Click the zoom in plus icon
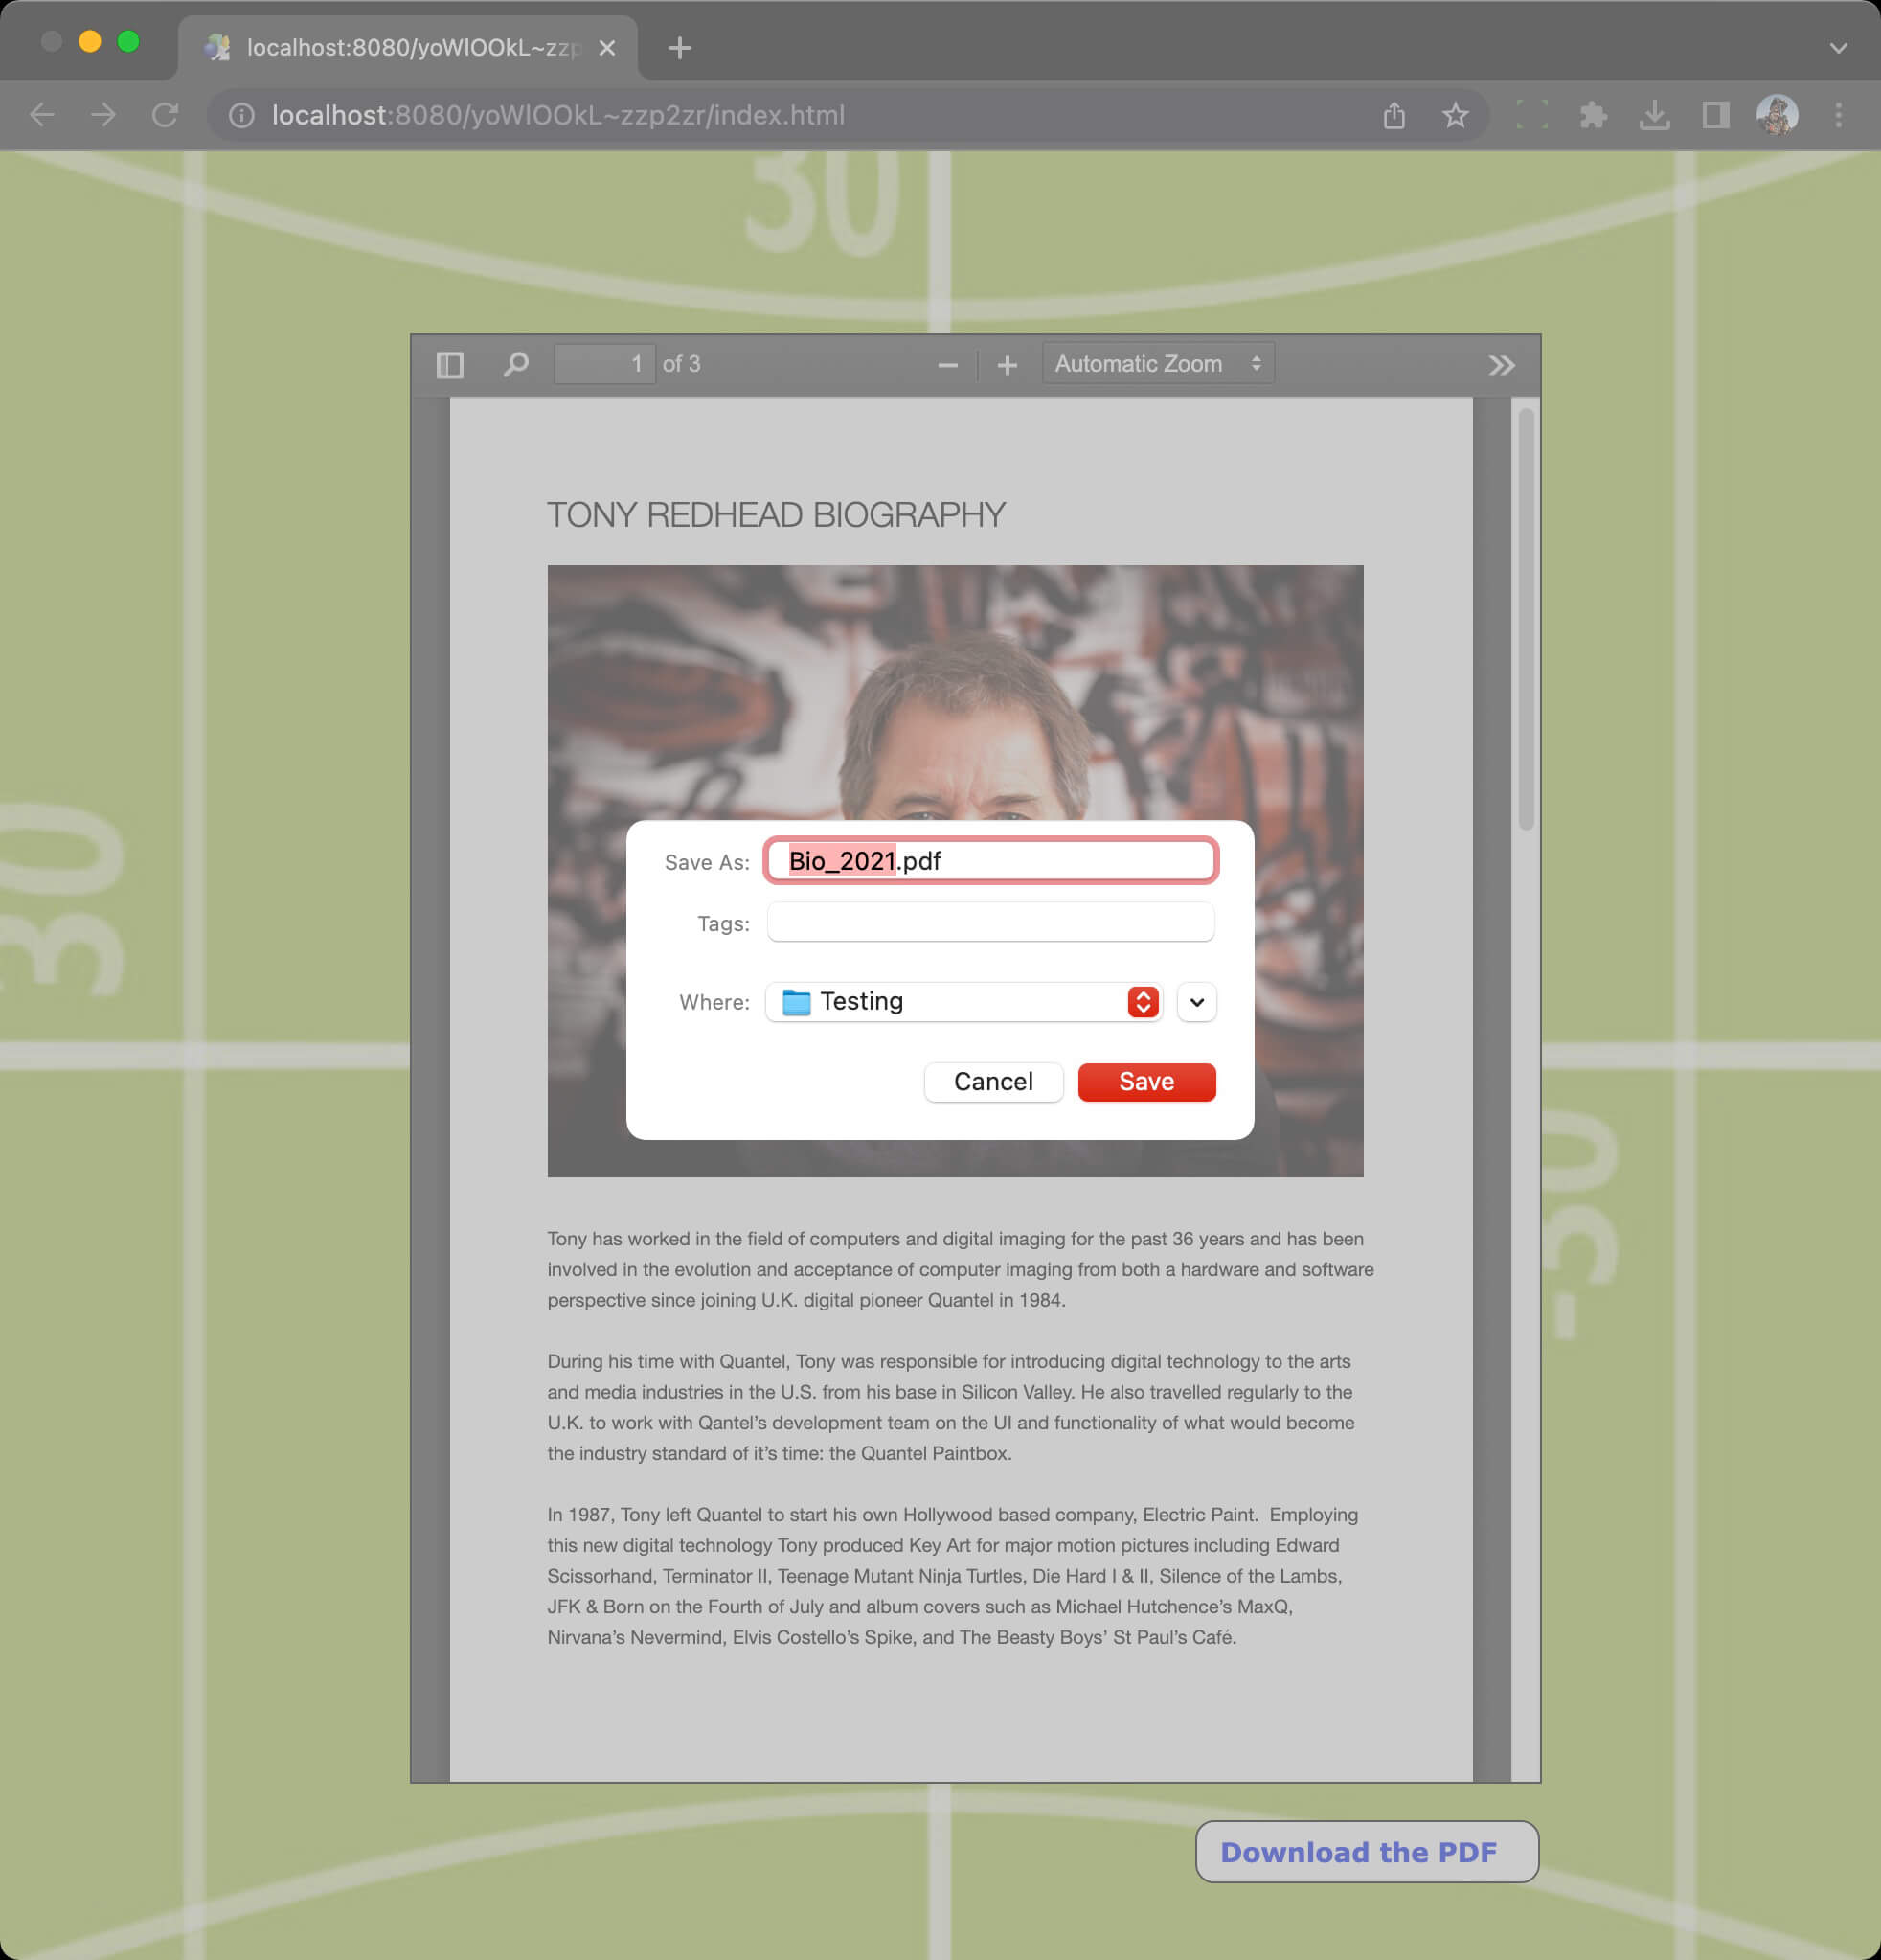The image size is (1881, 1960). [1008, 364]
